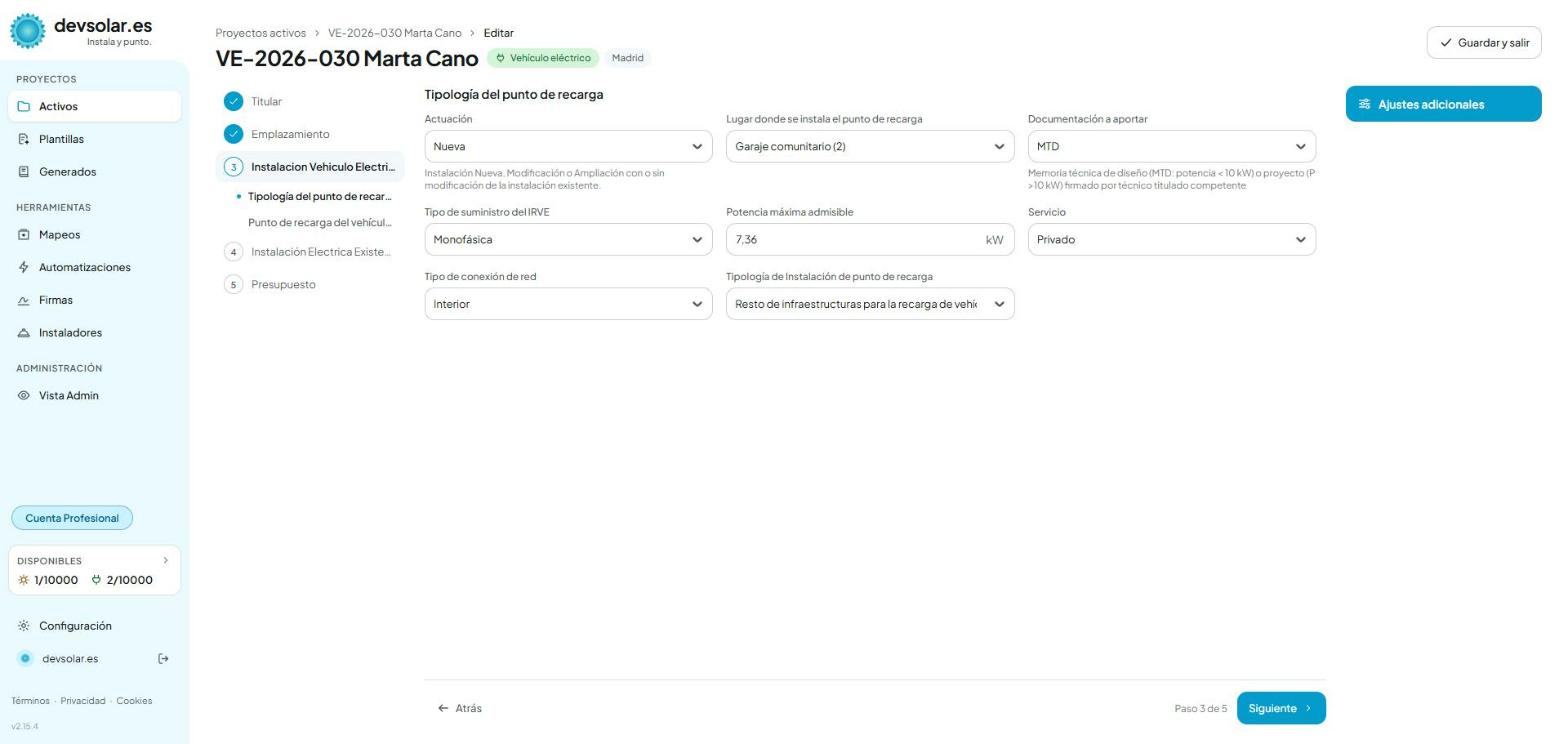This screenshot has width=1568, height=744.
Task: Click the Siguiente button
Action: (x=1281, y=708)
